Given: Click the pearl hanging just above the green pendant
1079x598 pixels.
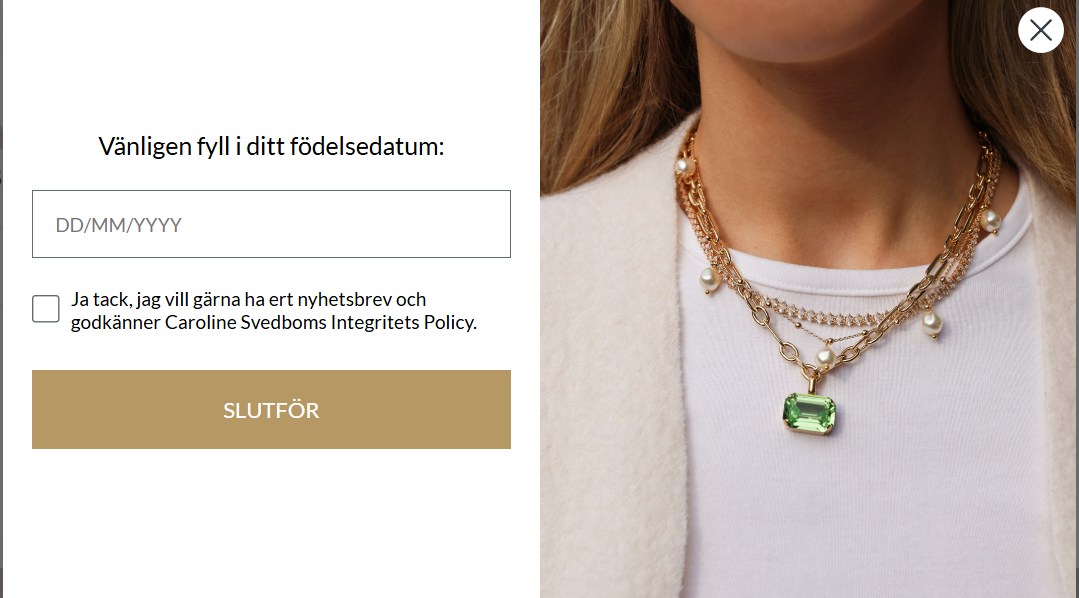Looking at the screenshot, I should pos(825,358).
